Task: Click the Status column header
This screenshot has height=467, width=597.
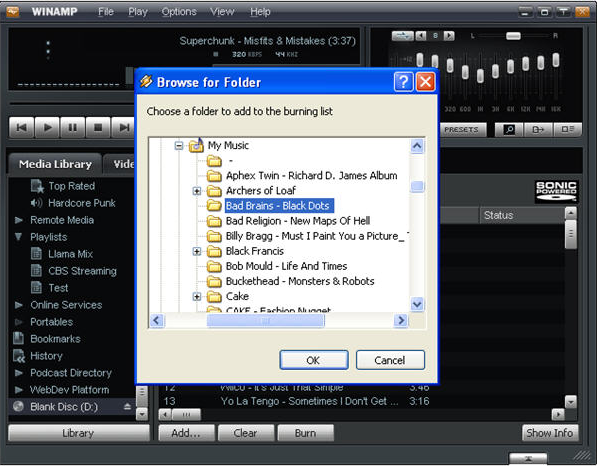Action: 522,215
